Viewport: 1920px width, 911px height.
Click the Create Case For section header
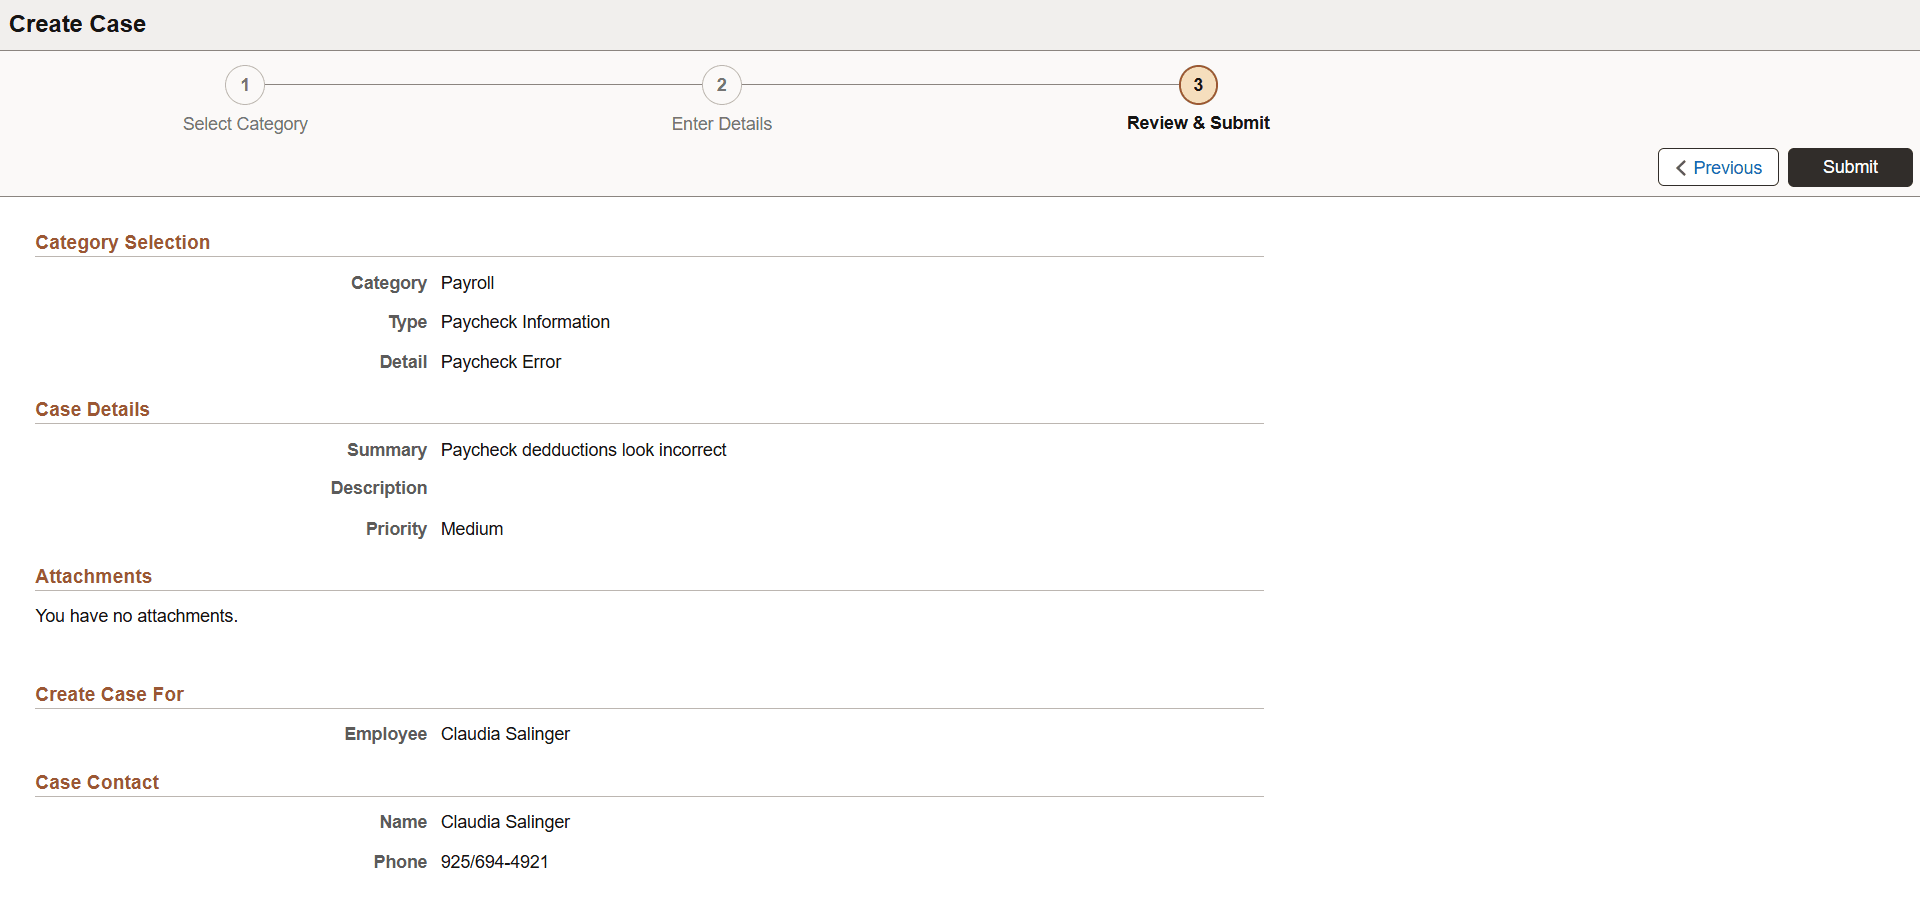tap(110, 694)
